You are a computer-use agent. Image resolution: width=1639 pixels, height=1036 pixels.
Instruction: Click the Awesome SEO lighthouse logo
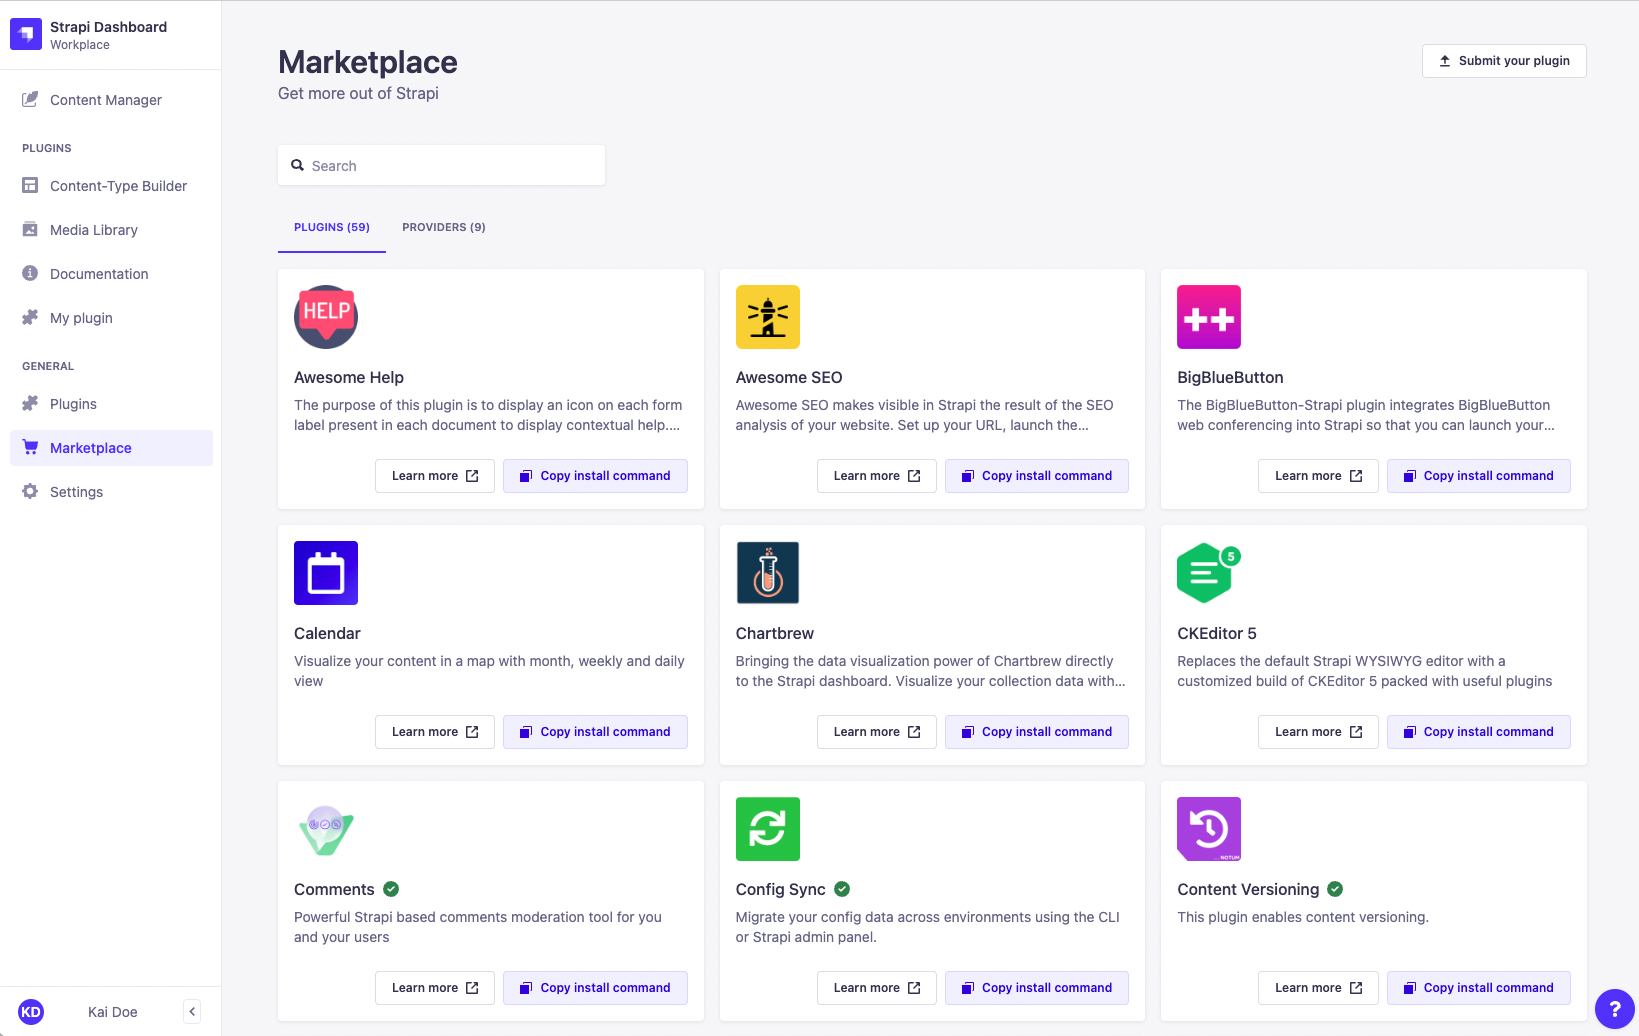click(768, 317)
